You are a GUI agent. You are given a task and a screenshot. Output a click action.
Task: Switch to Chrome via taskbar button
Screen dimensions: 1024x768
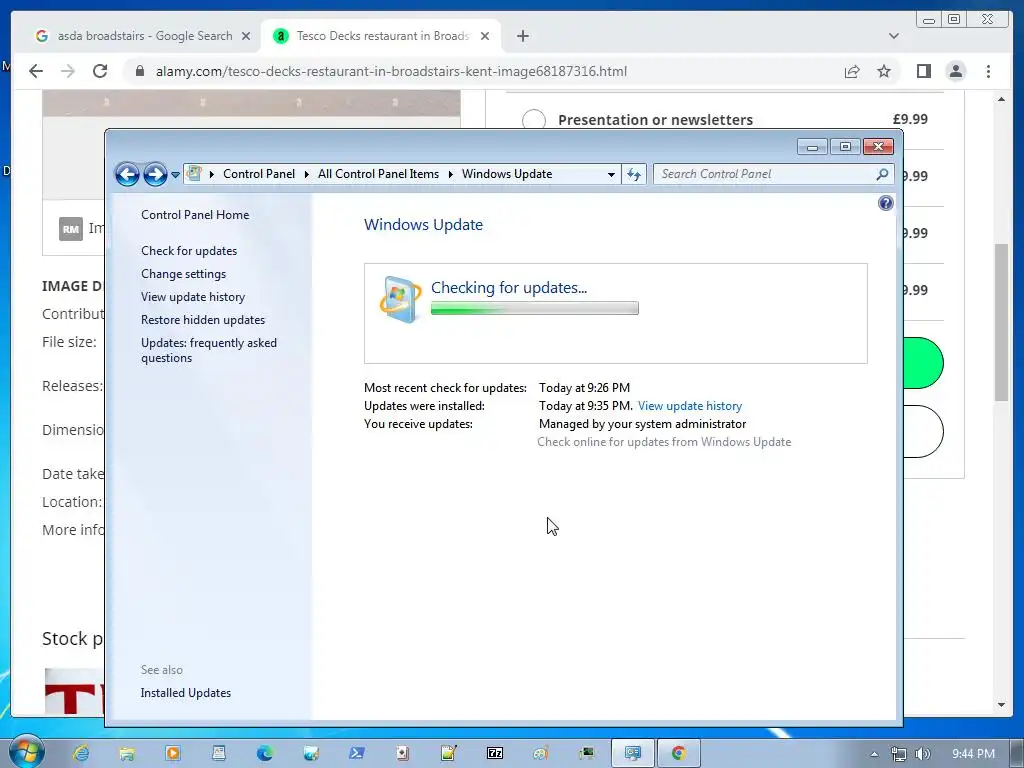679,754
